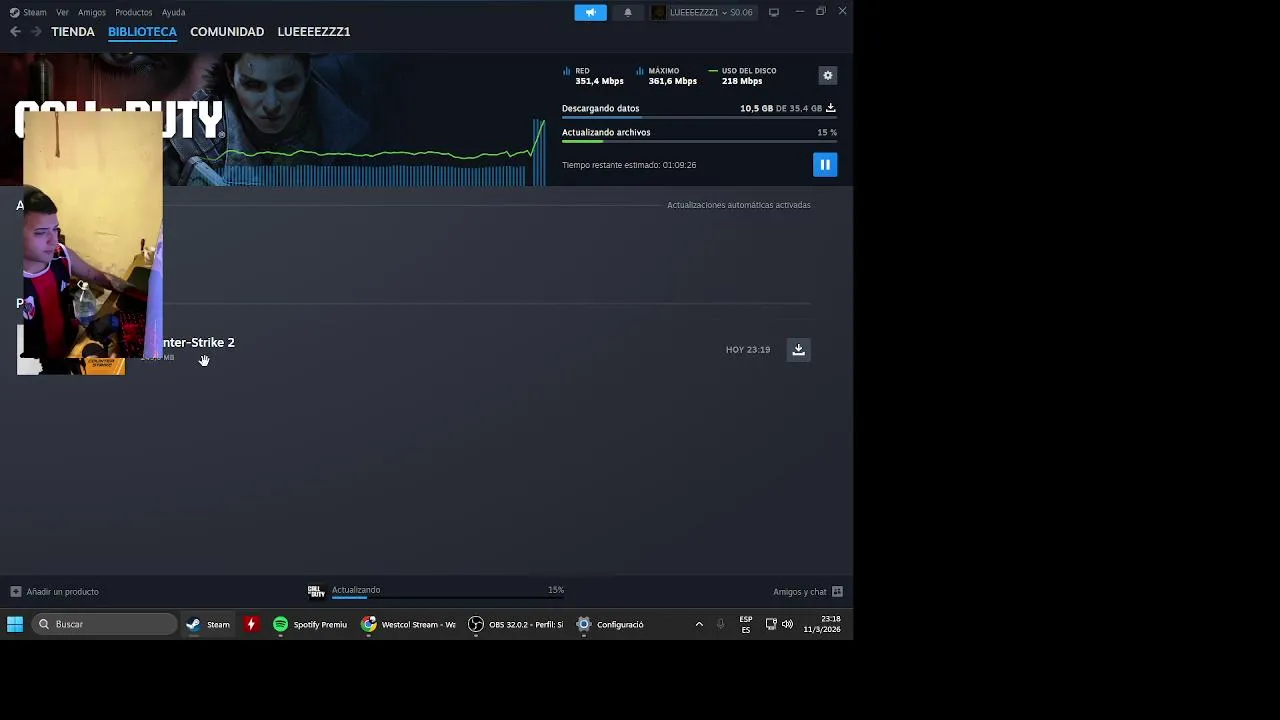1280x720 pixels.
Task: Click the RED network speed stat
Action: pyautogui.click(x=593, y=76)
